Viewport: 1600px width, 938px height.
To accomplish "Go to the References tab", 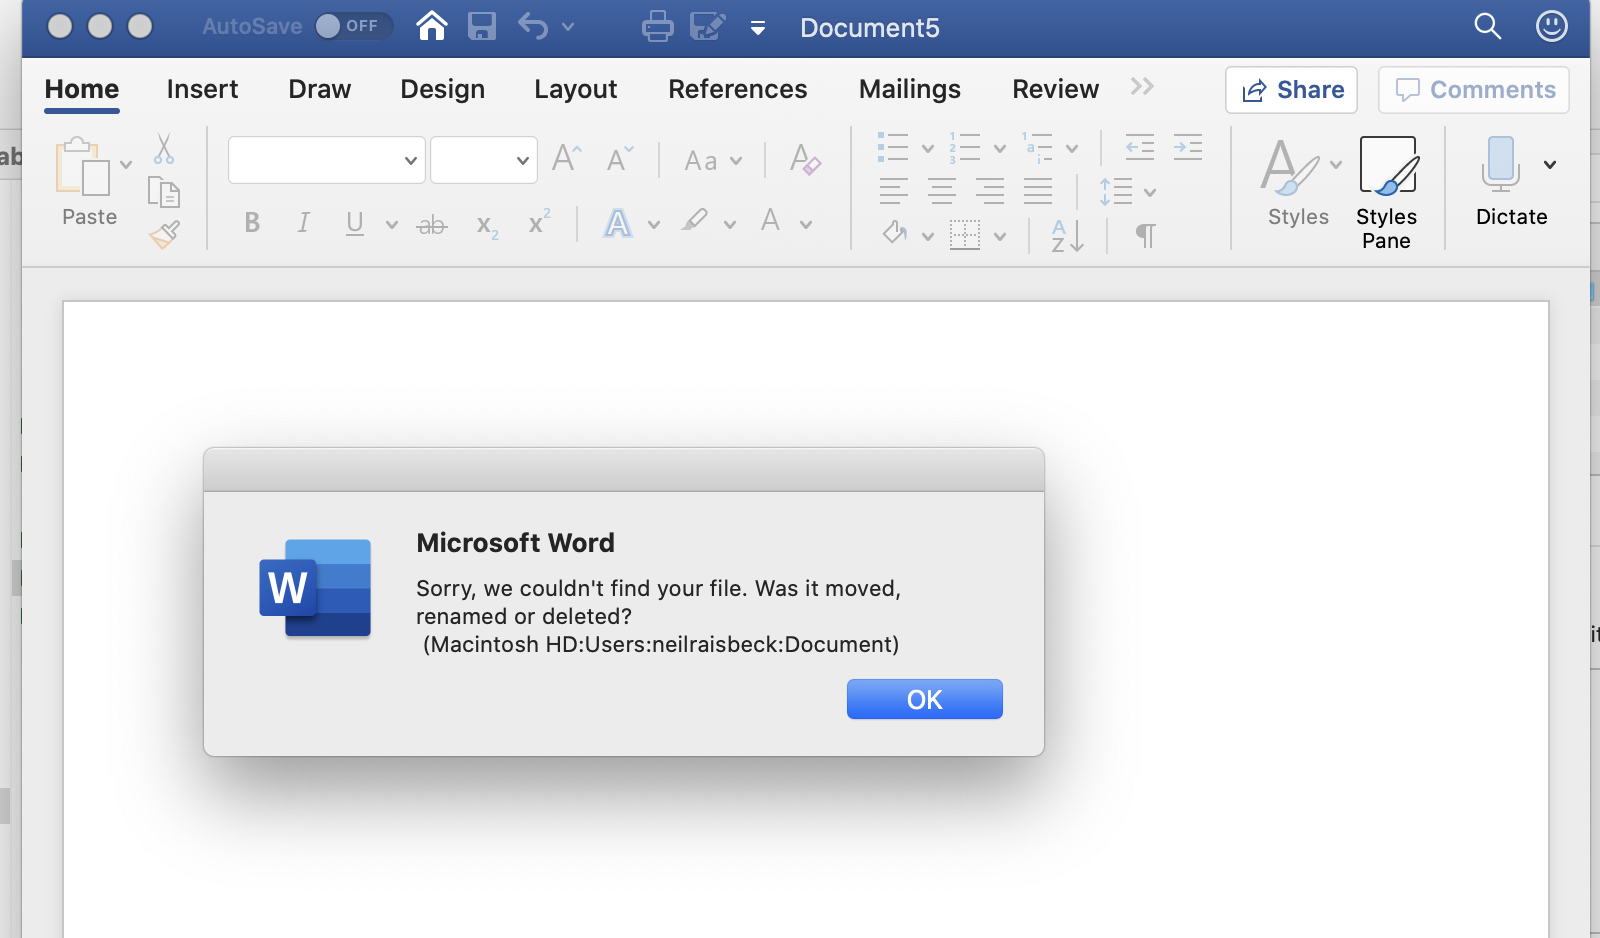I will click(738, 89).
